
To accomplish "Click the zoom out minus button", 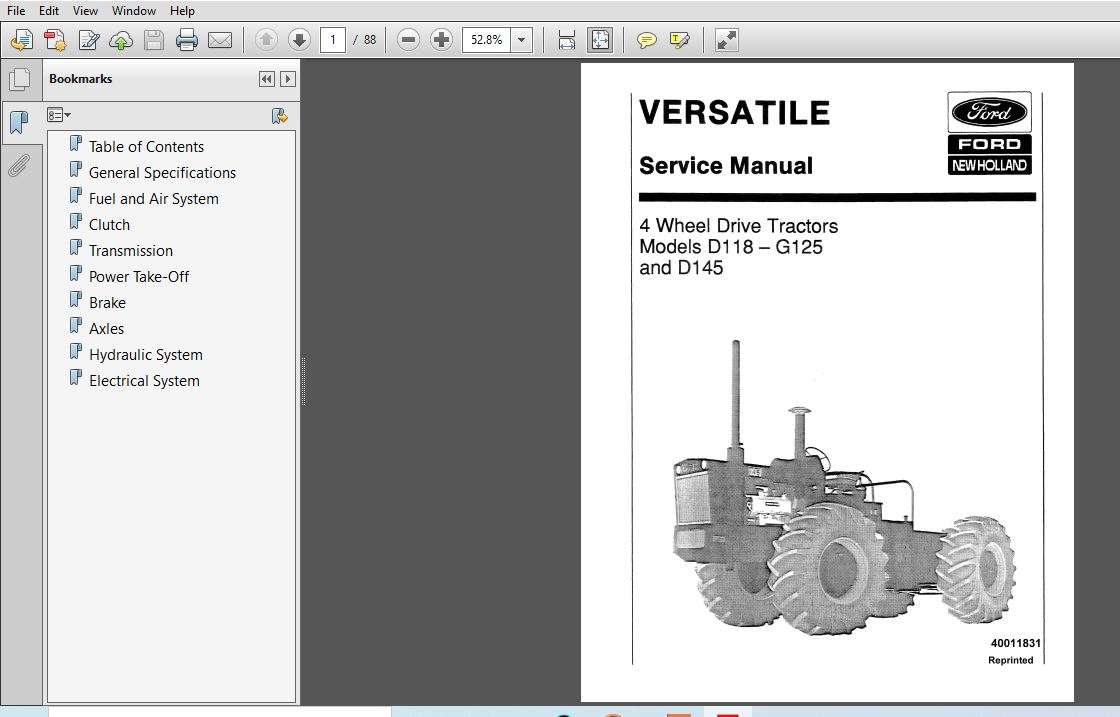I will (x=409, y=40).
